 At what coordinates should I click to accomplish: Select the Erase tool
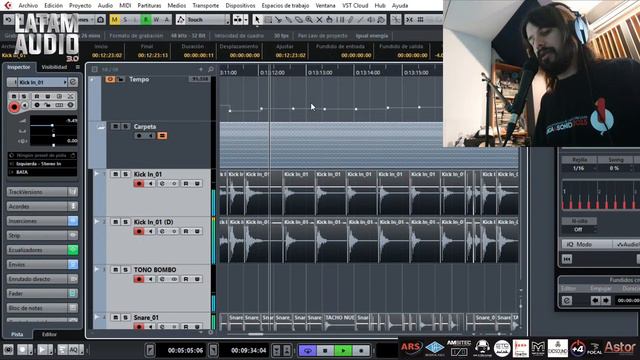298,20
